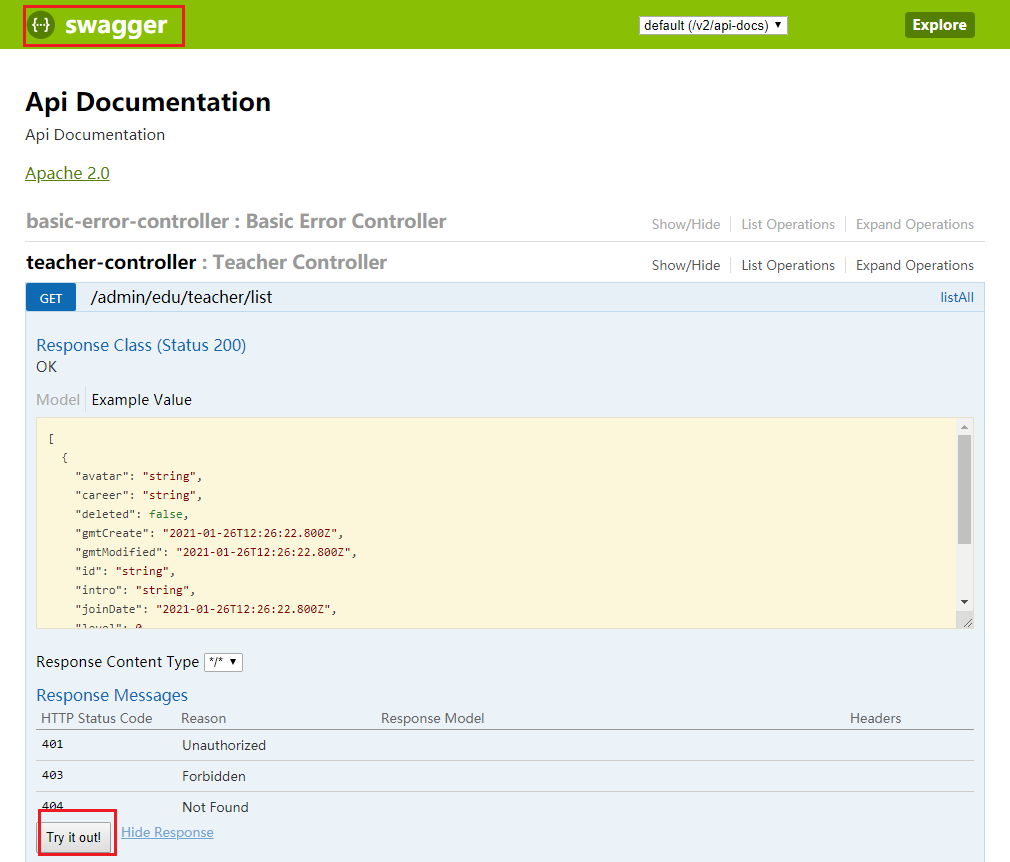Open the Response Content Type dropdown
This screenshot has height=862, width=1010.
[223, 662]
